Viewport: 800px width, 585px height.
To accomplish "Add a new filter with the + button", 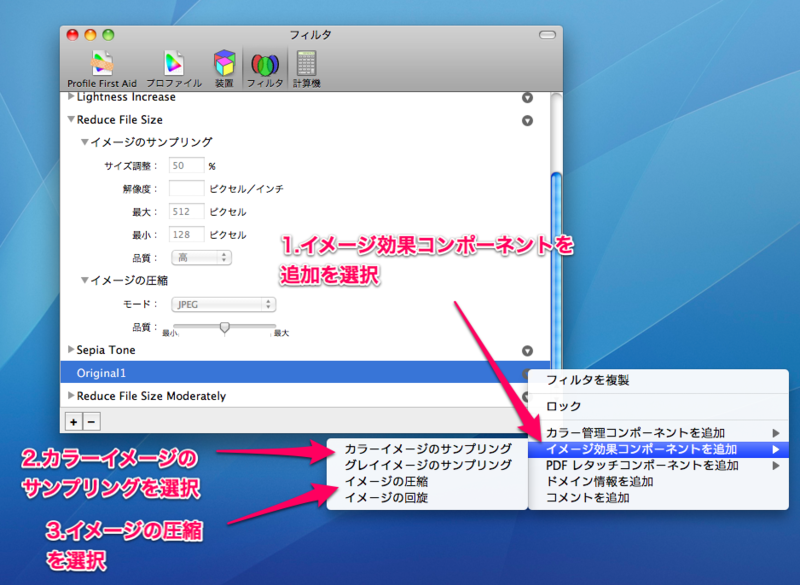I will 74,421.
